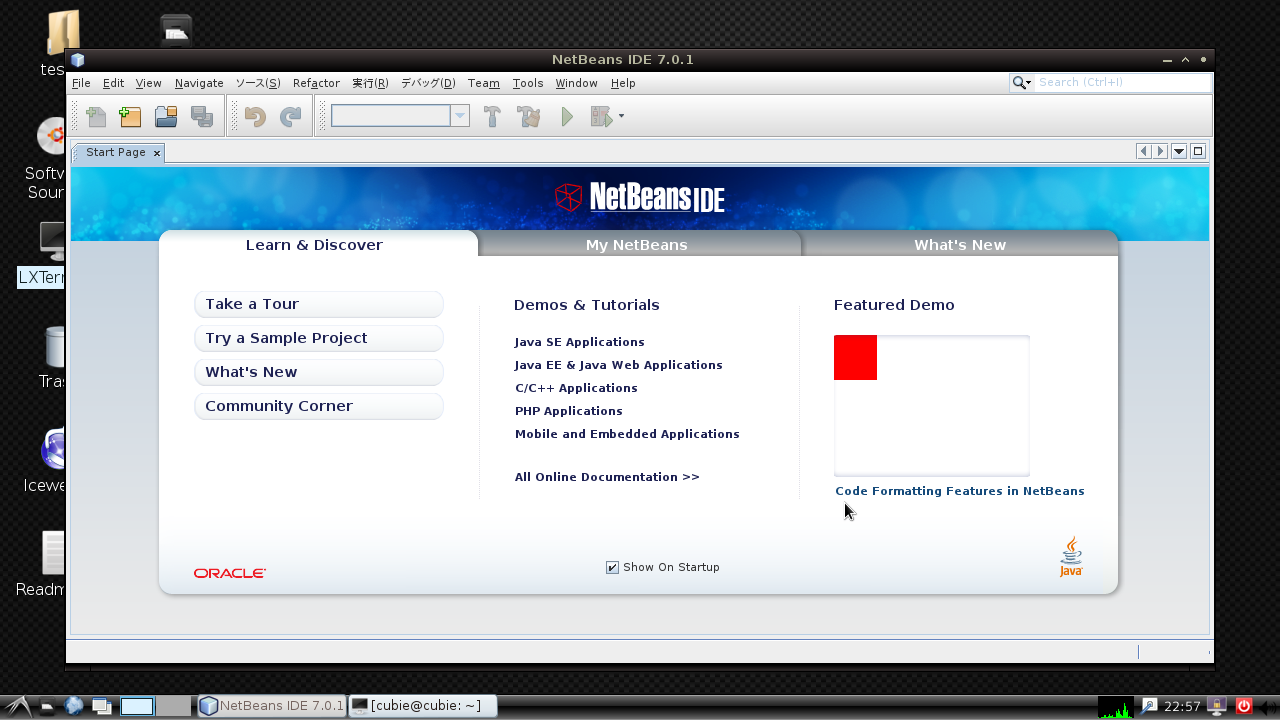Screen dimensions: 1280x720
Task: Click the Redo arrow icon
Action: 290,117
